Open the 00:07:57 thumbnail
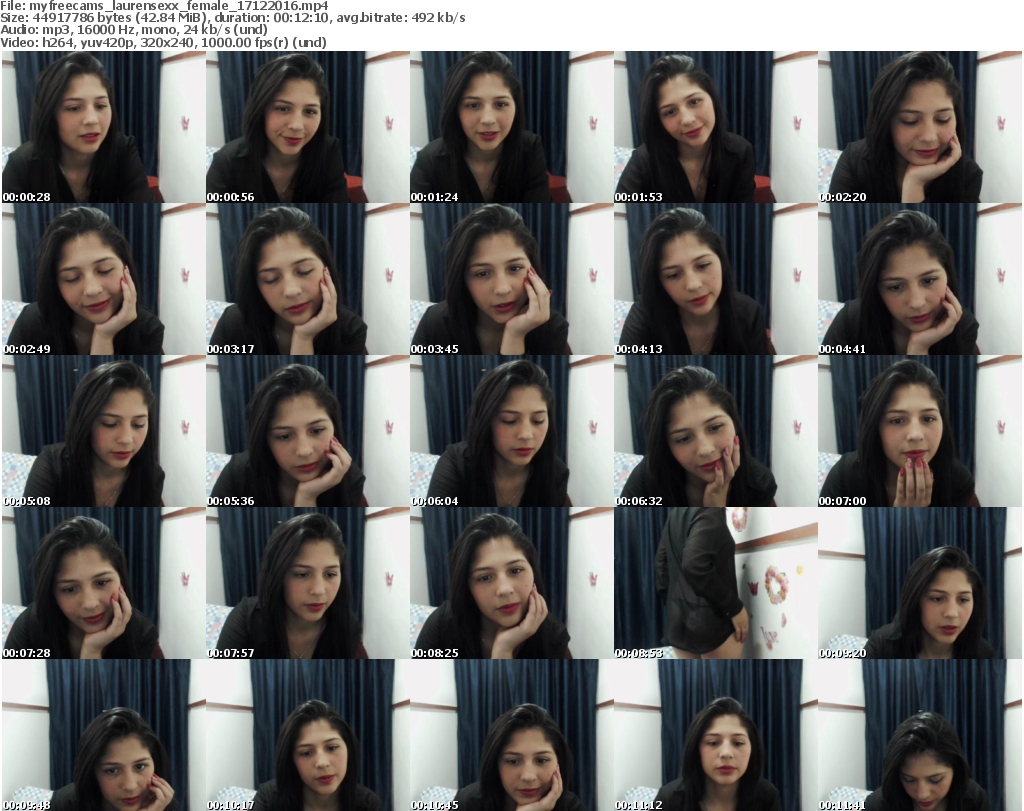 [307, 583]
